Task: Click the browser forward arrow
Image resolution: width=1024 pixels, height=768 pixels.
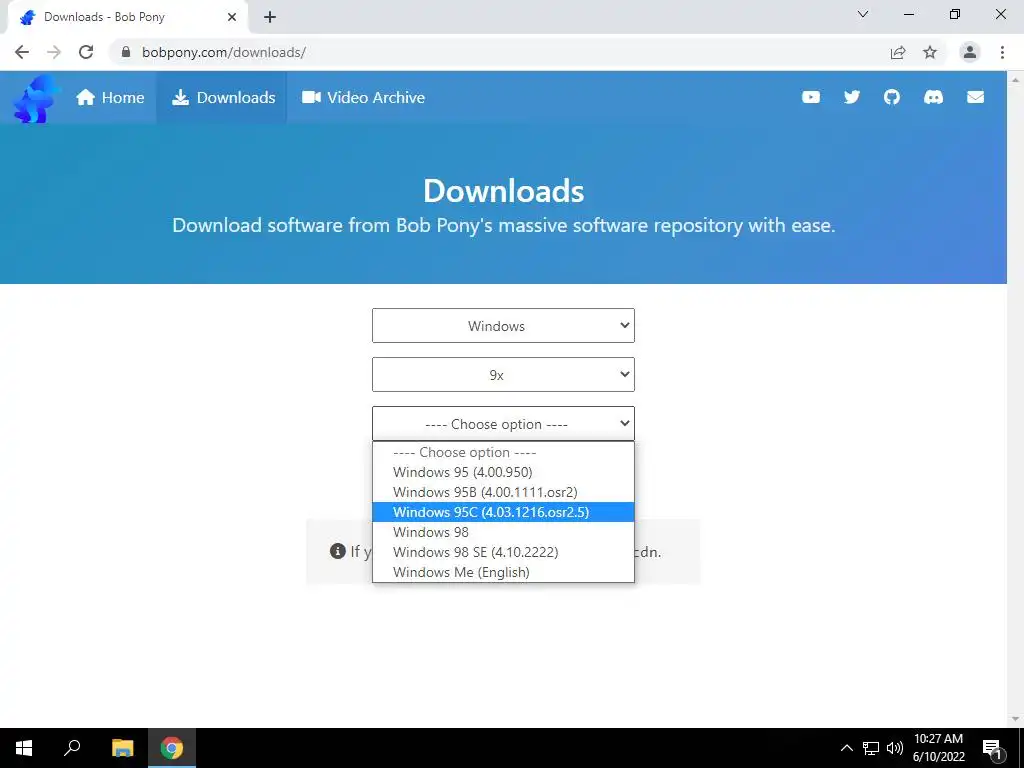Action: (54, 52)
